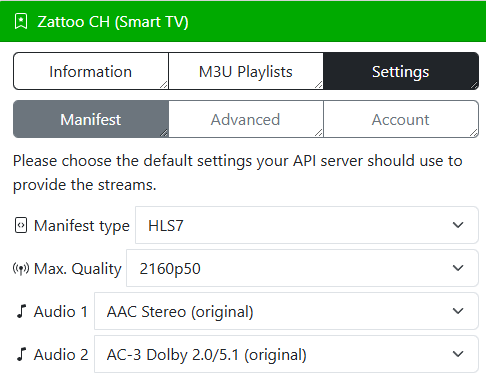This screenshot has width=486, height=387.
Task: Open the Audio 1 dropdown showing AAC Stereo
Action: pos(286,311)
